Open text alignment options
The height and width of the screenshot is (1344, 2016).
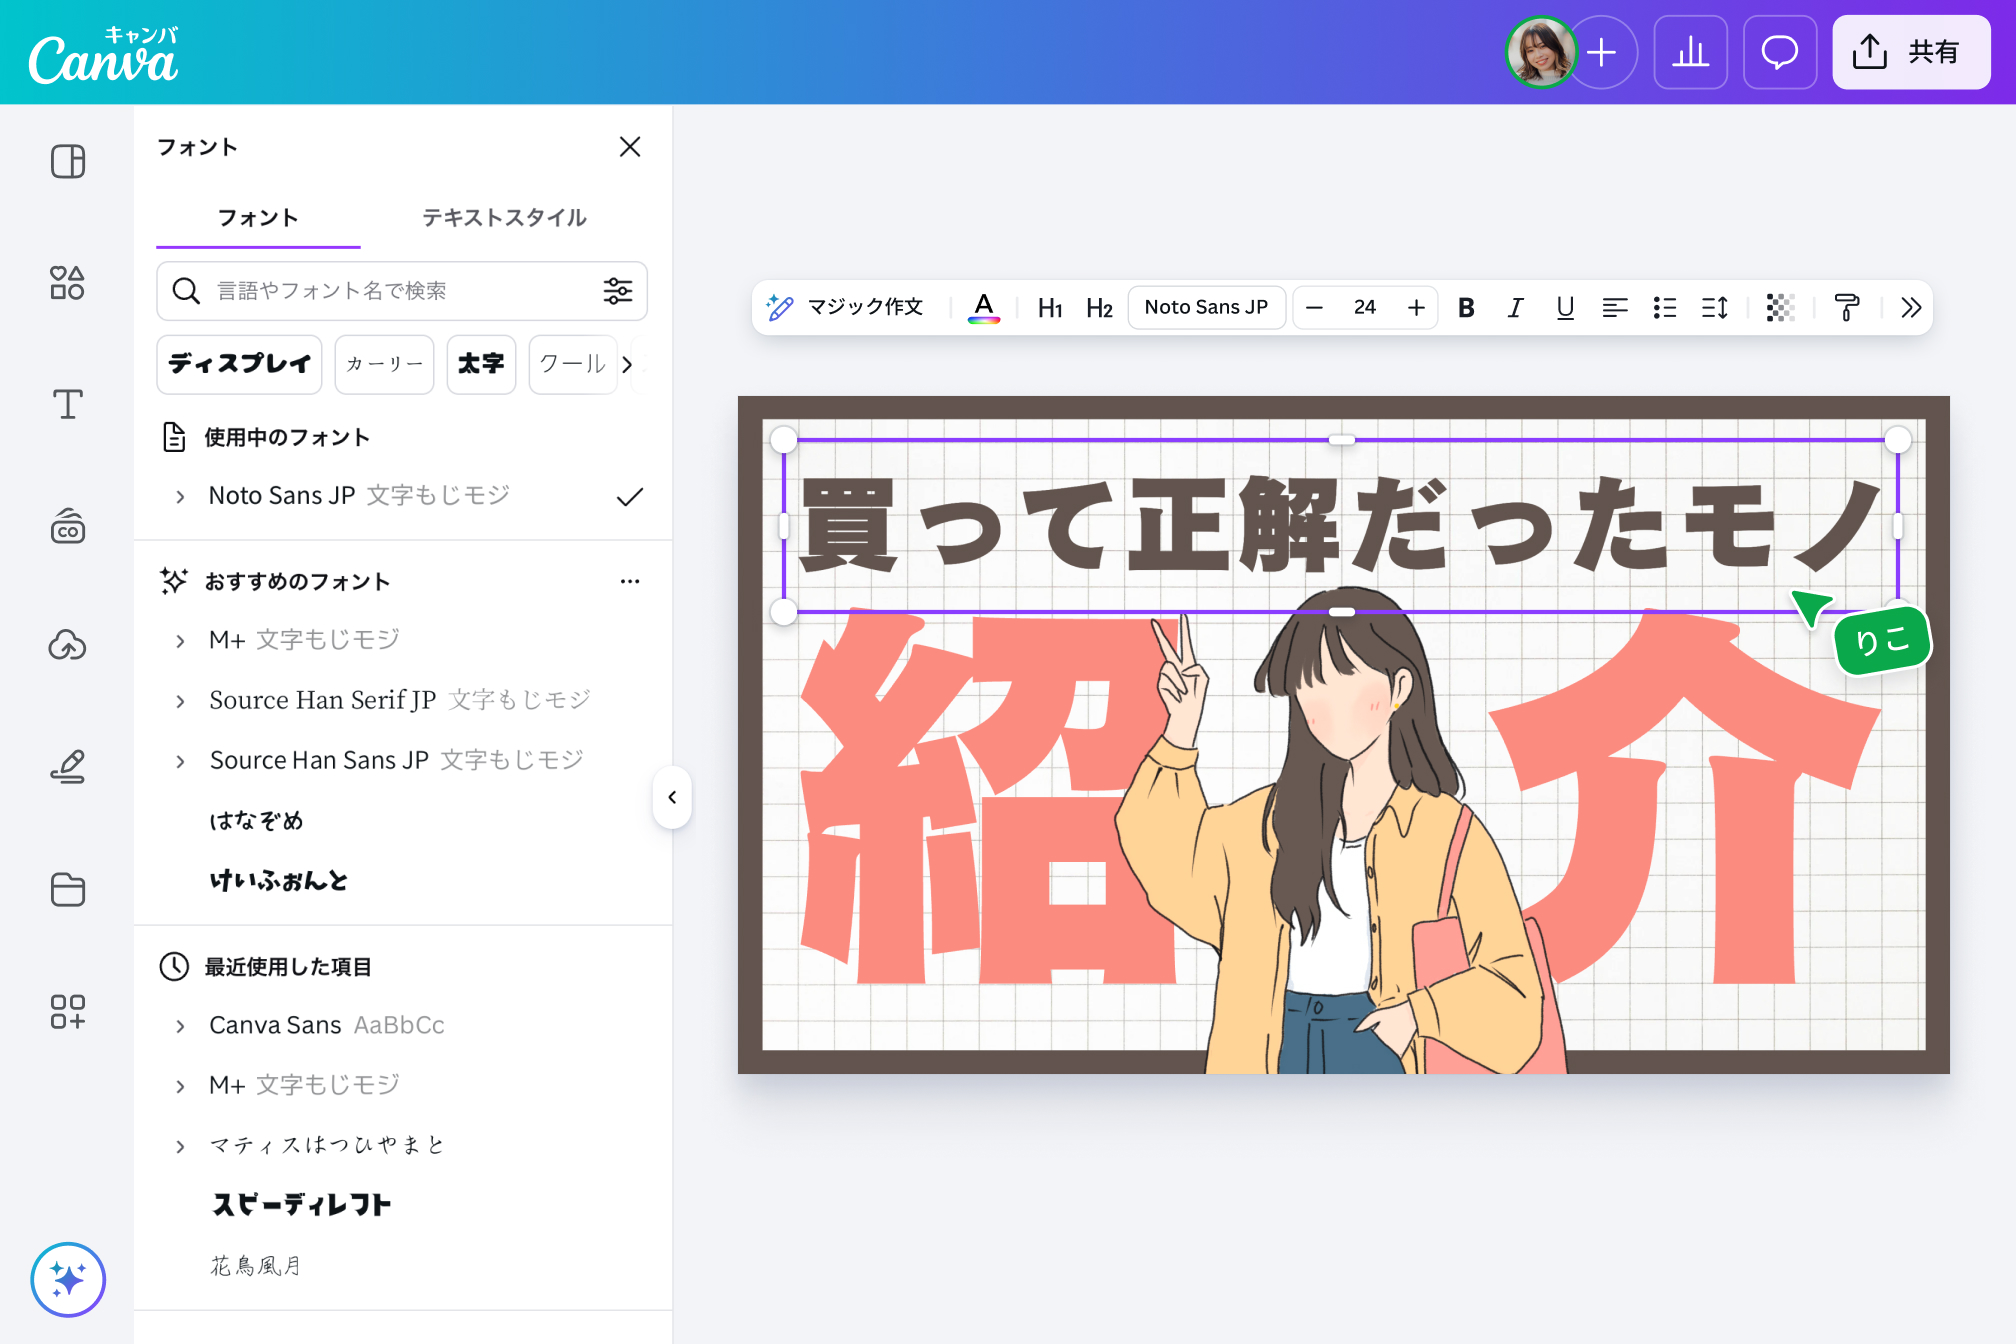coord(1615,308)
